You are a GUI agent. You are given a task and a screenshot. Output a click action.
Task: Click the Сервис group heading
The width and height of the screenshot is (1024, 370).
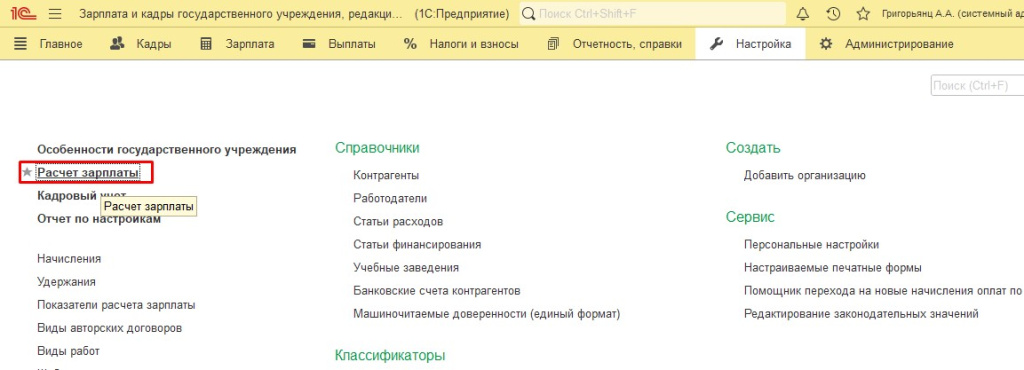pos(750,217)
